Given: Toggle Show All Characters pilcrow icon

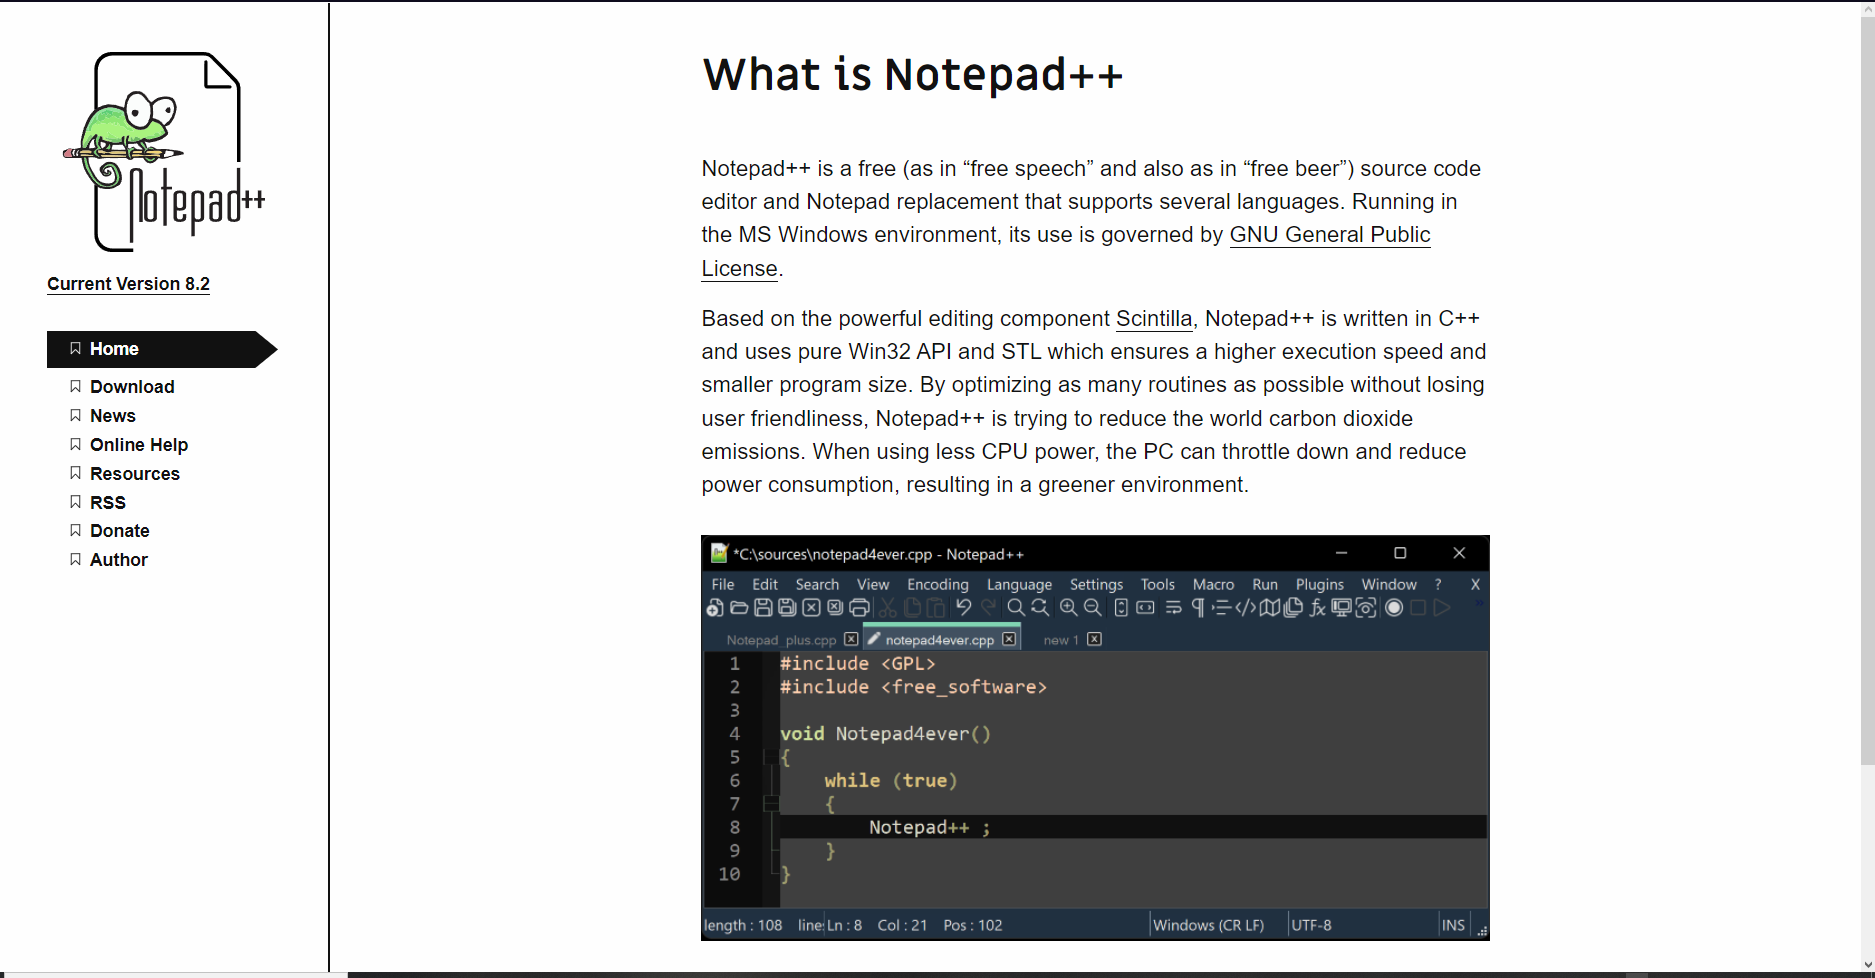Looking at the screenshot, I should click(1198, 608).
